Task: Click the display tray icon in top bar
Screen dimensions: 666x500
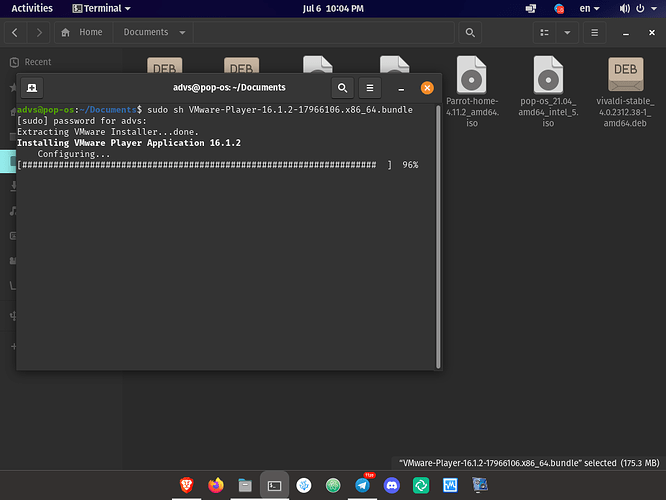Action: (531, 8)
